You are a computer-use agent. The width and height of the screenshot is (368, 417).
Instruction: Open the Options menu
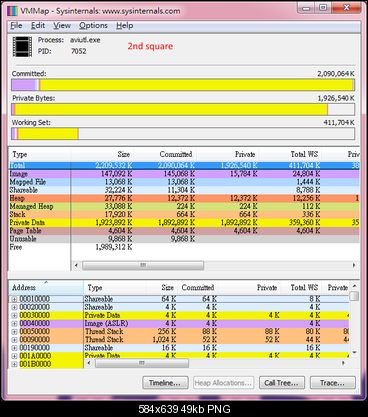pyautogui.click(x=93, y=26)
